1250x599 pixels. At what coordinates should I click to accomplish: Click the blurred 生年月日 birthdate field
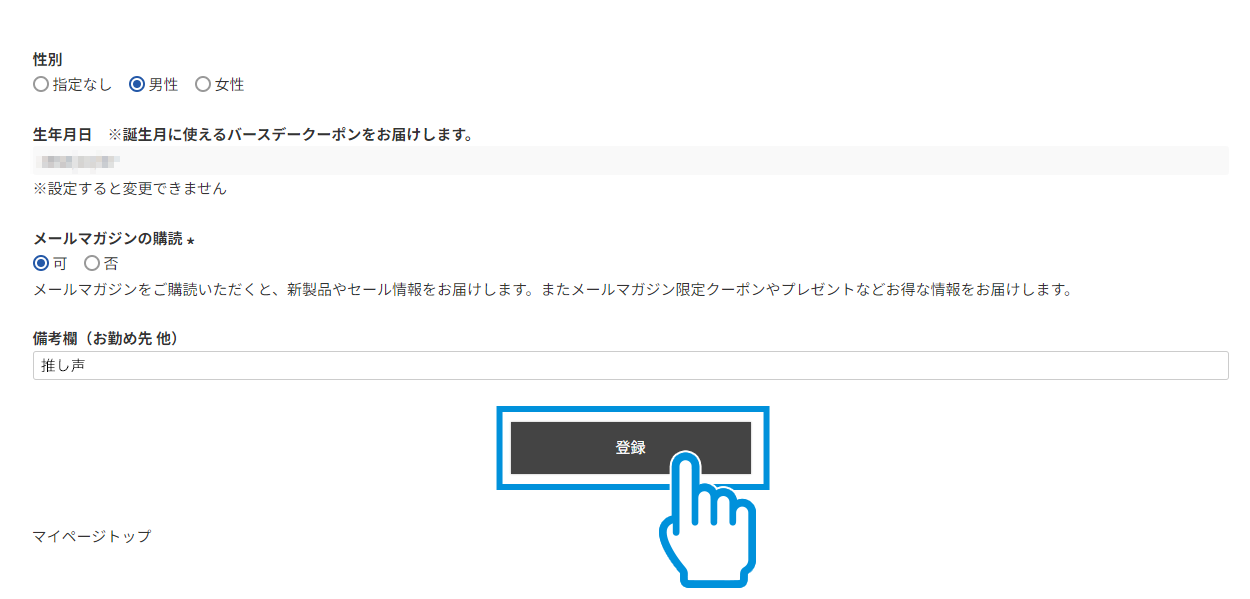(x=631, y=160)
